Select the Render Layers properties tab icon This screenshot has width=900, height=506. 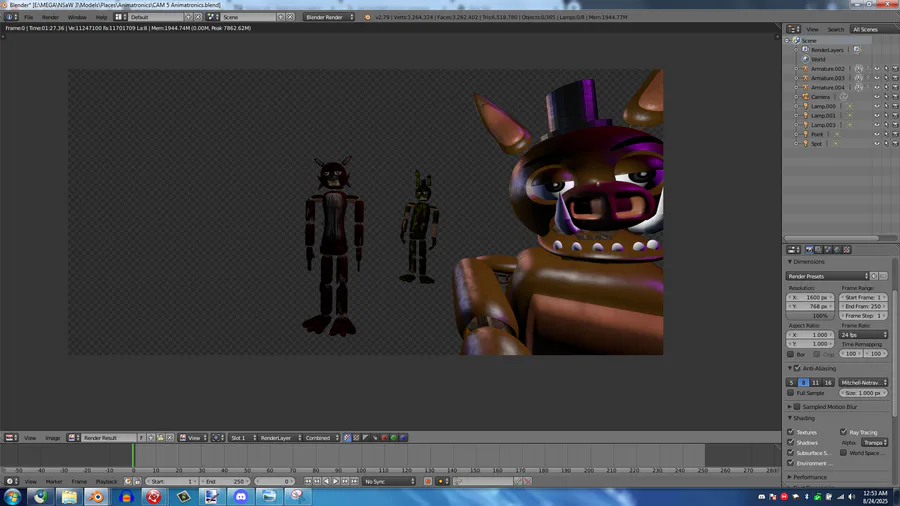point(818,250)
